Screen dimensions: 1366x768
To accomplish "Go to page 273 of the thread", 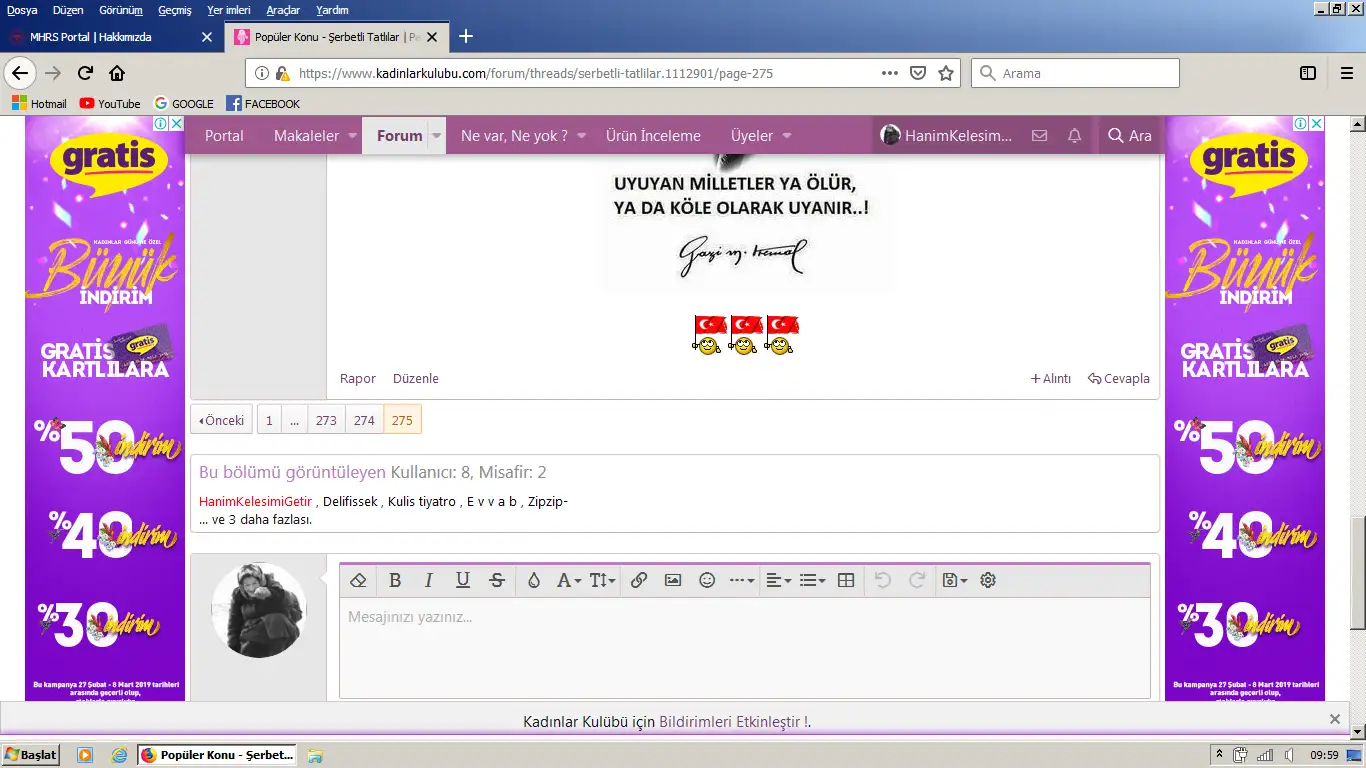I will [326, 420].
